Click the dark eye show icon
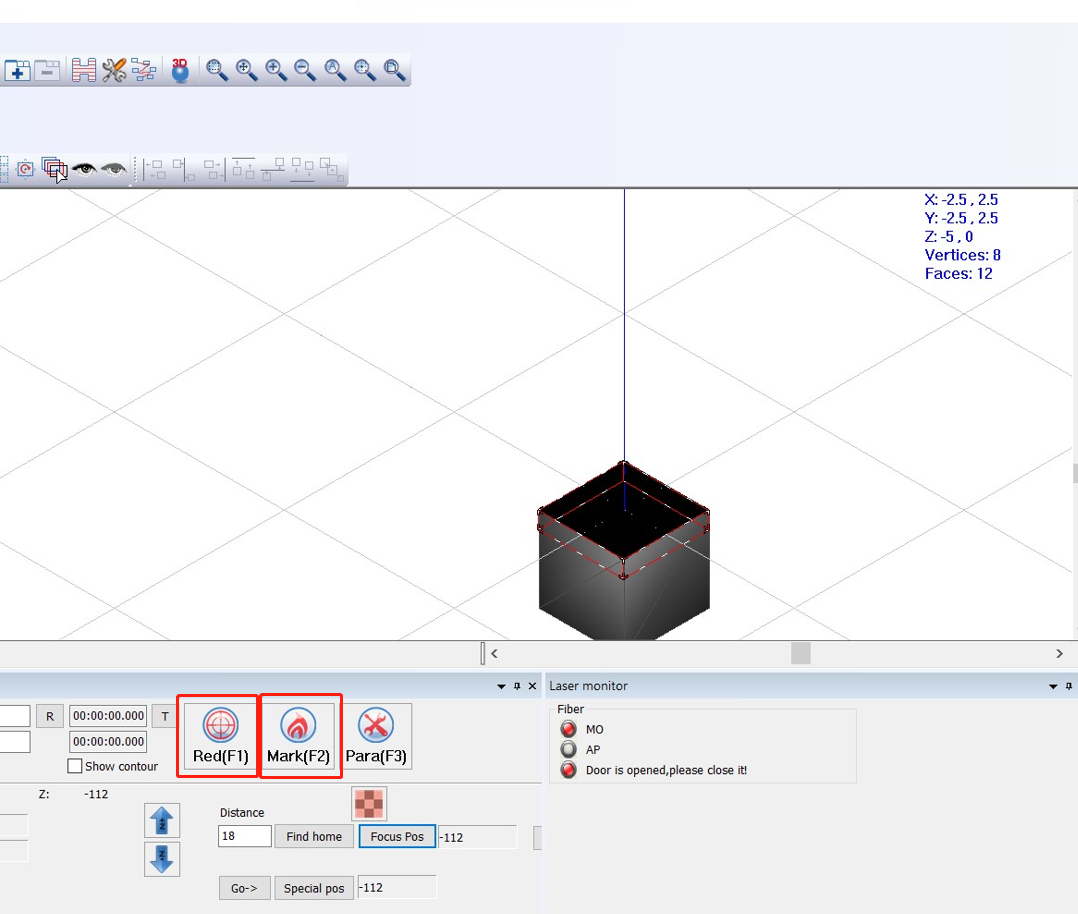1078x914 pixels. [85, 168]
